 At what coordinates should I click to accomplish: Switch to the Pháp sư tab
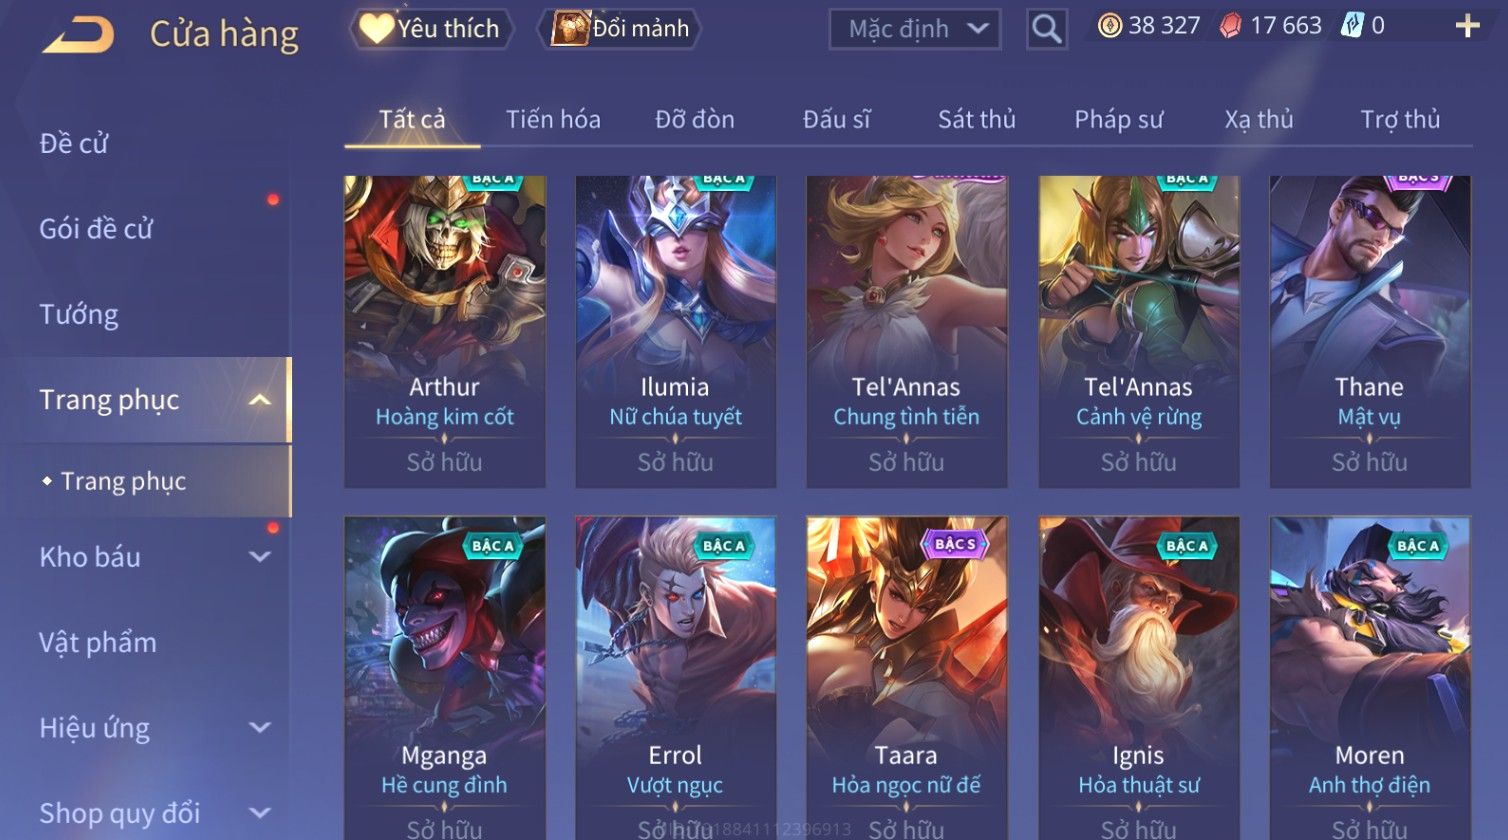pyautogui.click(x=1118, y=120)
